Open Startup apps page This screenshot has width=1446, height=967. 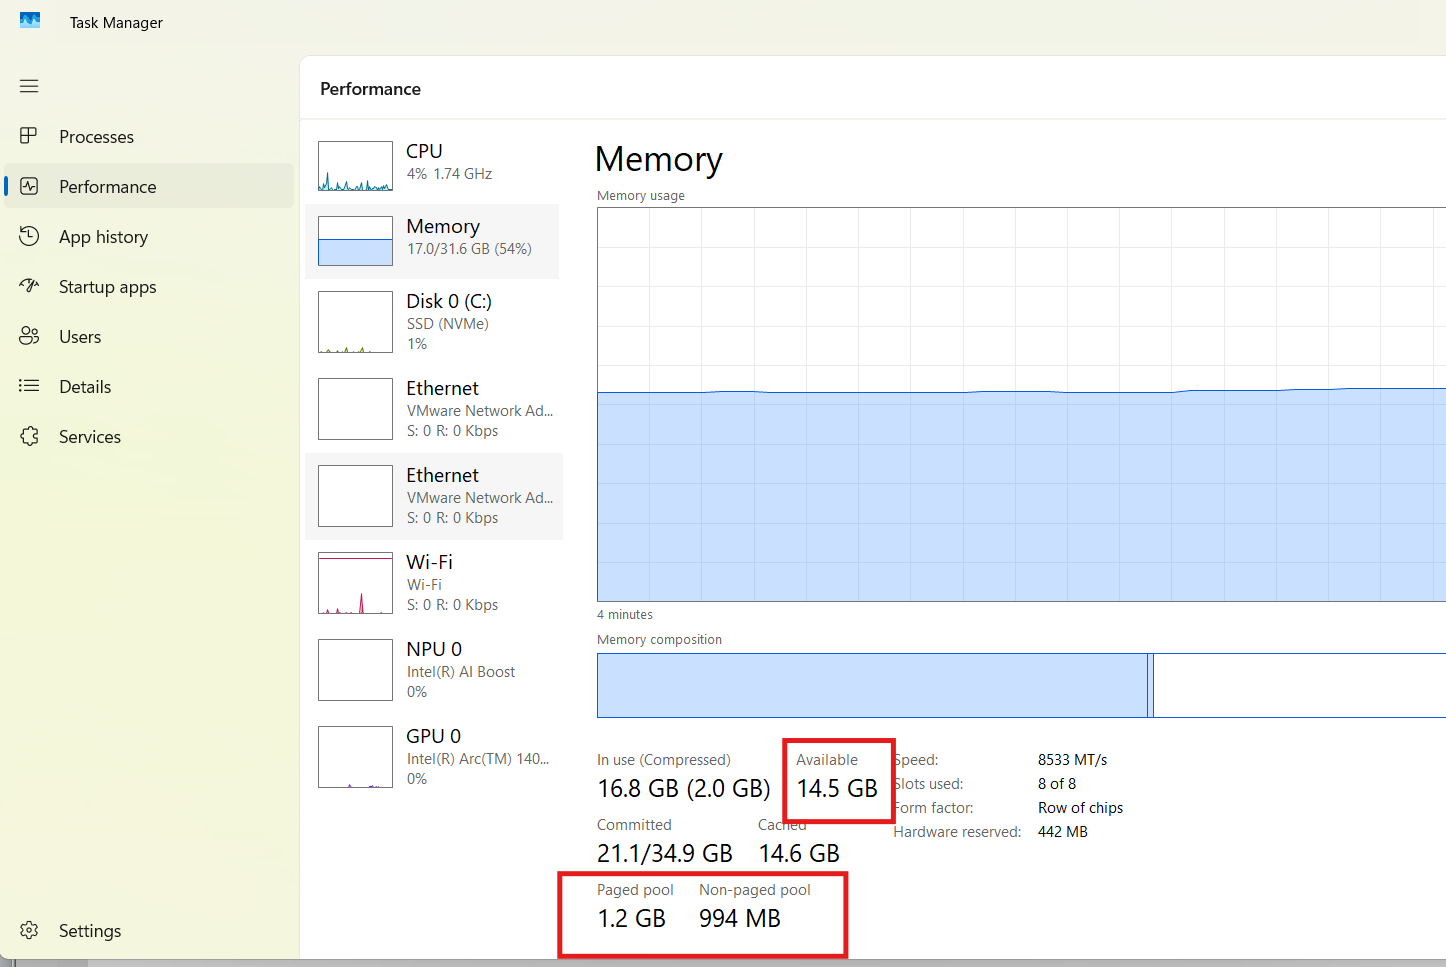(x=149, y=286)
